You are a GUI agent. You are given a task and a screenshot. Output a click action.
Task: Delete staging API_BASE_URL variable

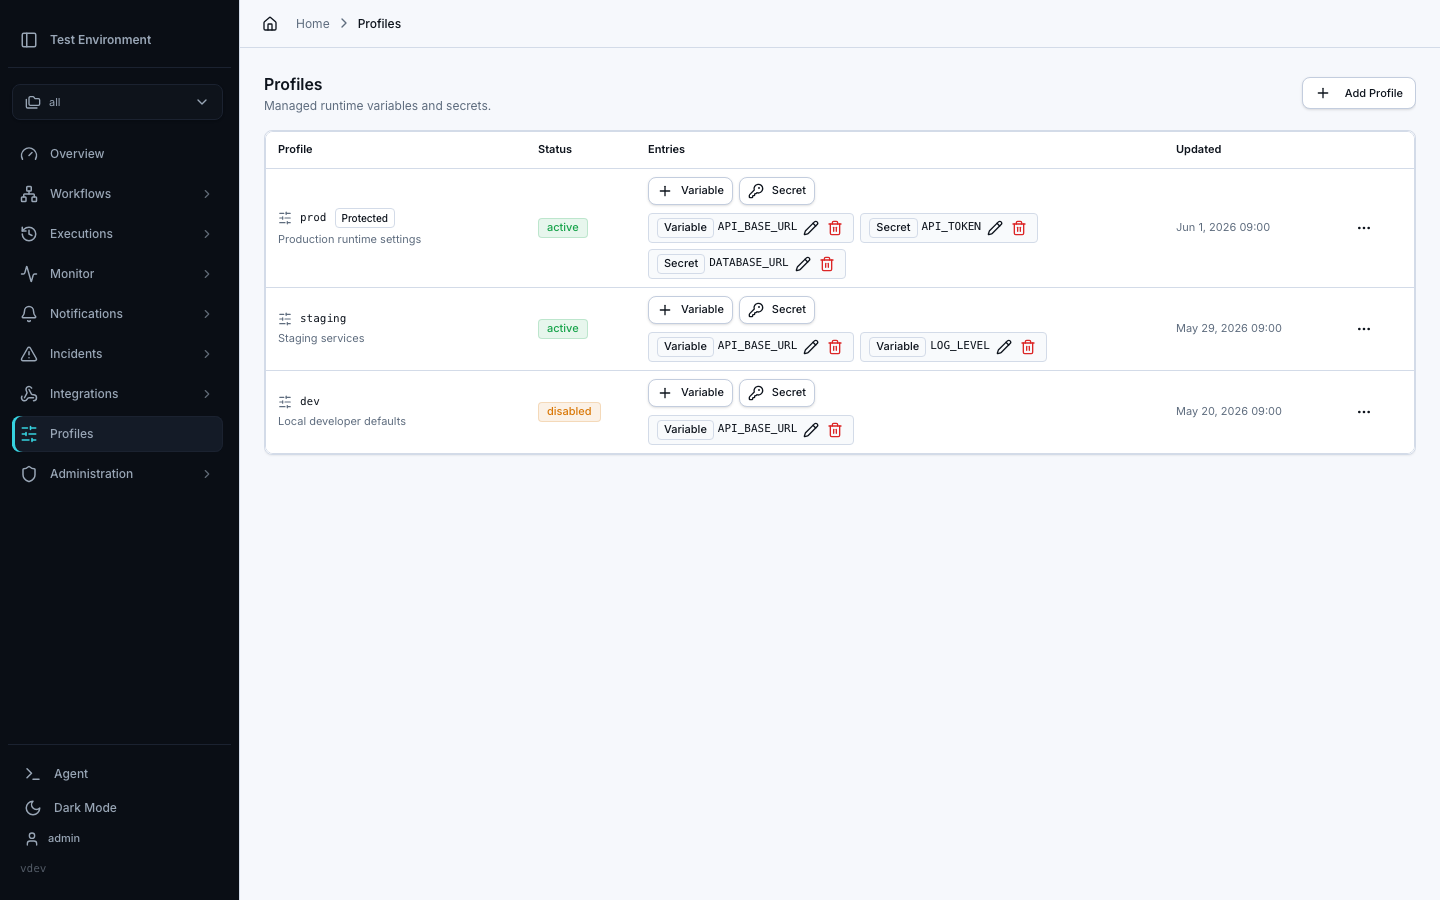[x=835, y=347]
